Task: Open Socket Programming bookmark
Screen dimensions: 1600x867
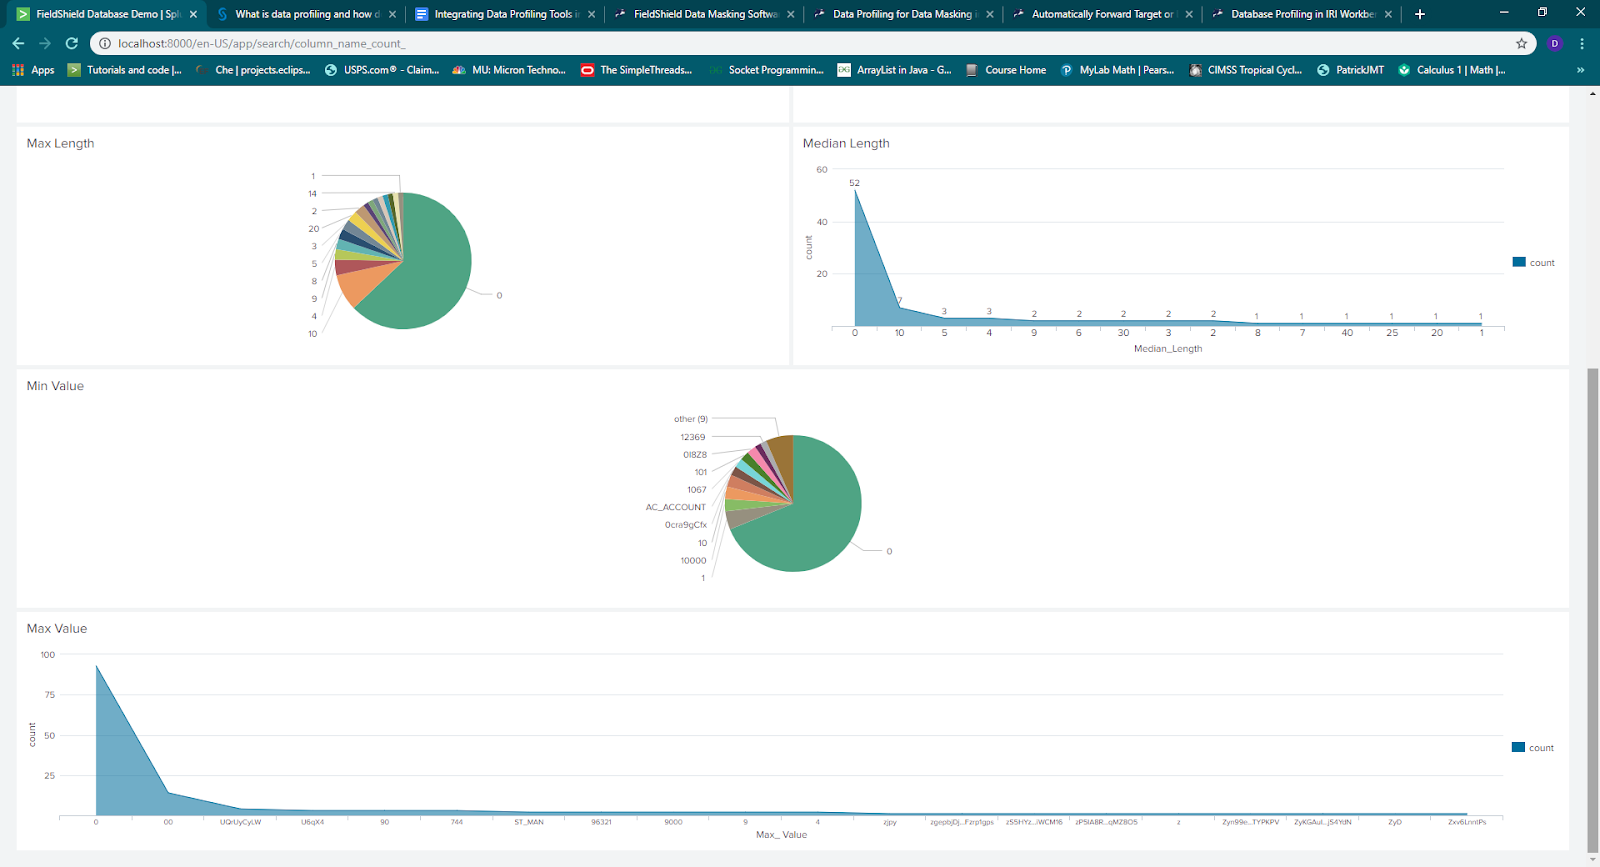Action: click(766, 70)
